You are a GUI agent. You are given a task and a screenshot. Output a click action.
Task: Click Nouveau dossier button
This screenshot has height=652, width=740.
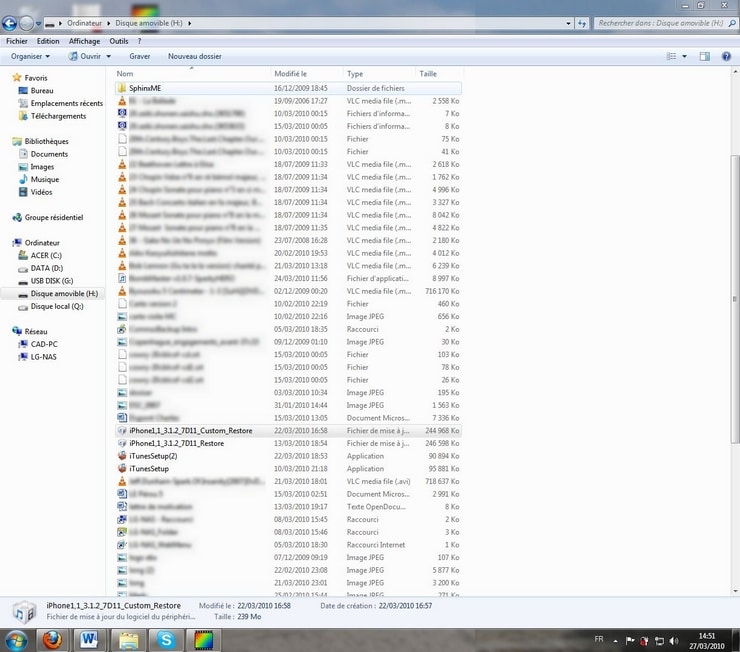click(194, 57)
